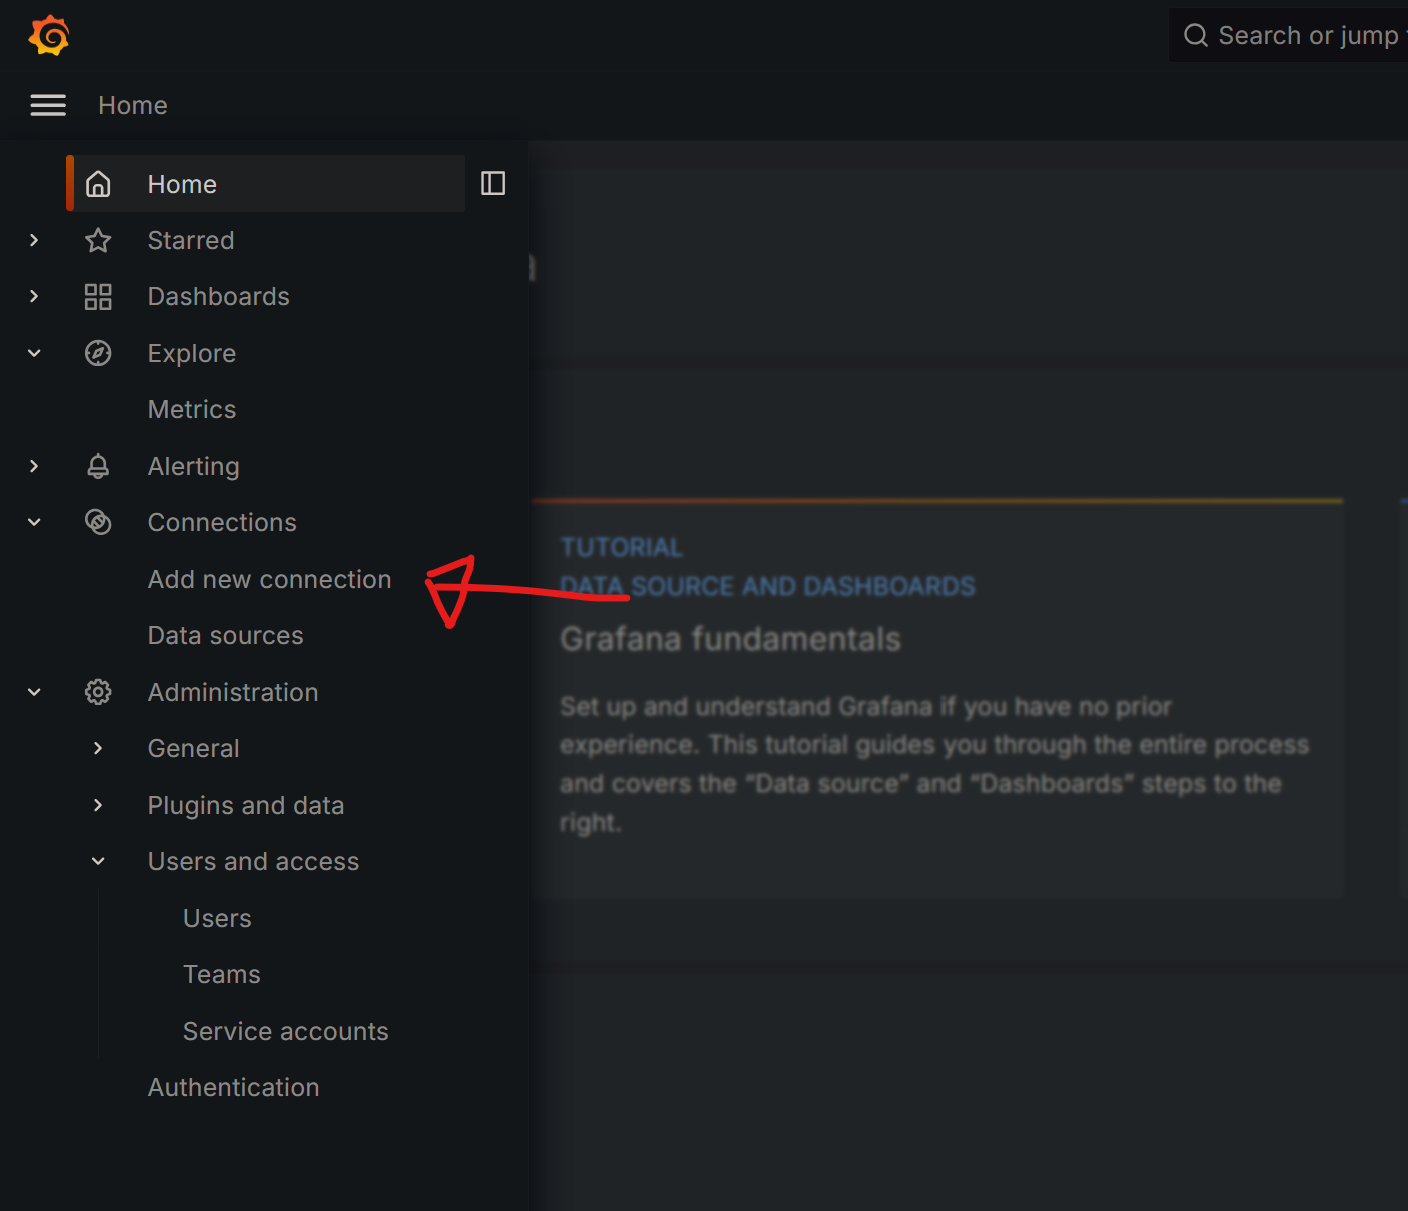Image resolution: width=1408 pixels, height=1211 pixels.
Task: Select Metrics under Explore
Action: (x=191, y=408)
